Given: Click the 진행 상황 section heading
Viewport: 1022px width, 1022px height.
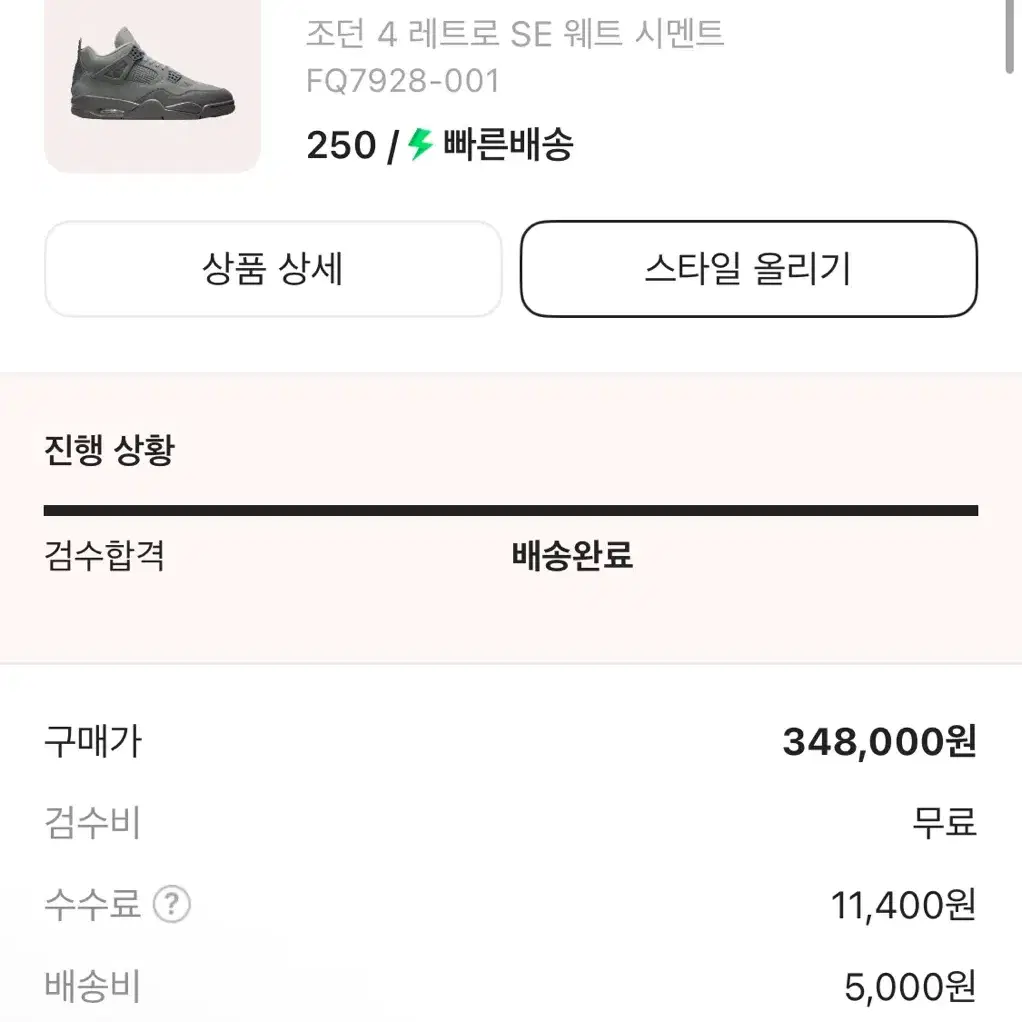Looking at the screenshot, I should tap(110, 450).
